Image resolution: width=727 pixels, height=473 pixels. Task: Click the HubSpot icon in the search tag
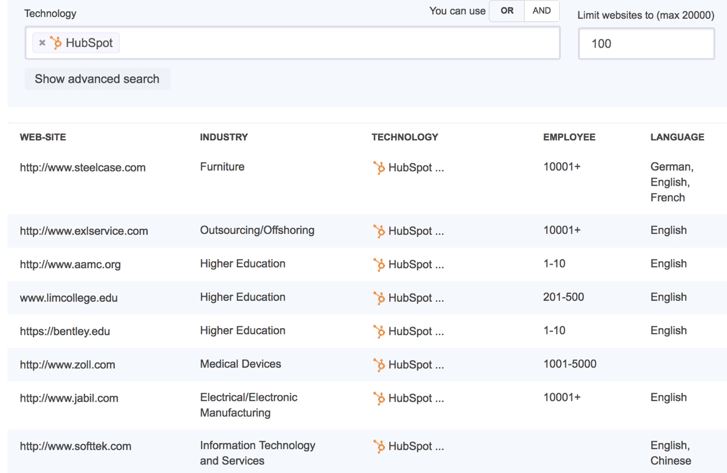pyautogui.click(x=56, y=43)
